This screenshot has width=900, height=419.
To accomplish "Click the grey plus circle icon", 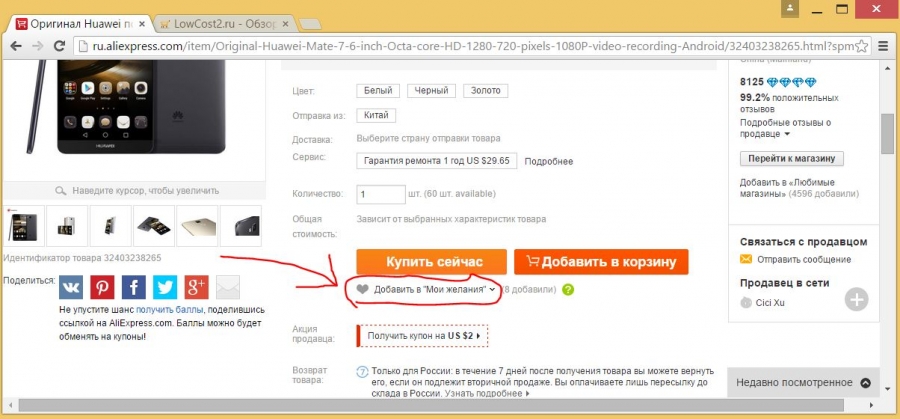I will pos(856,300).
